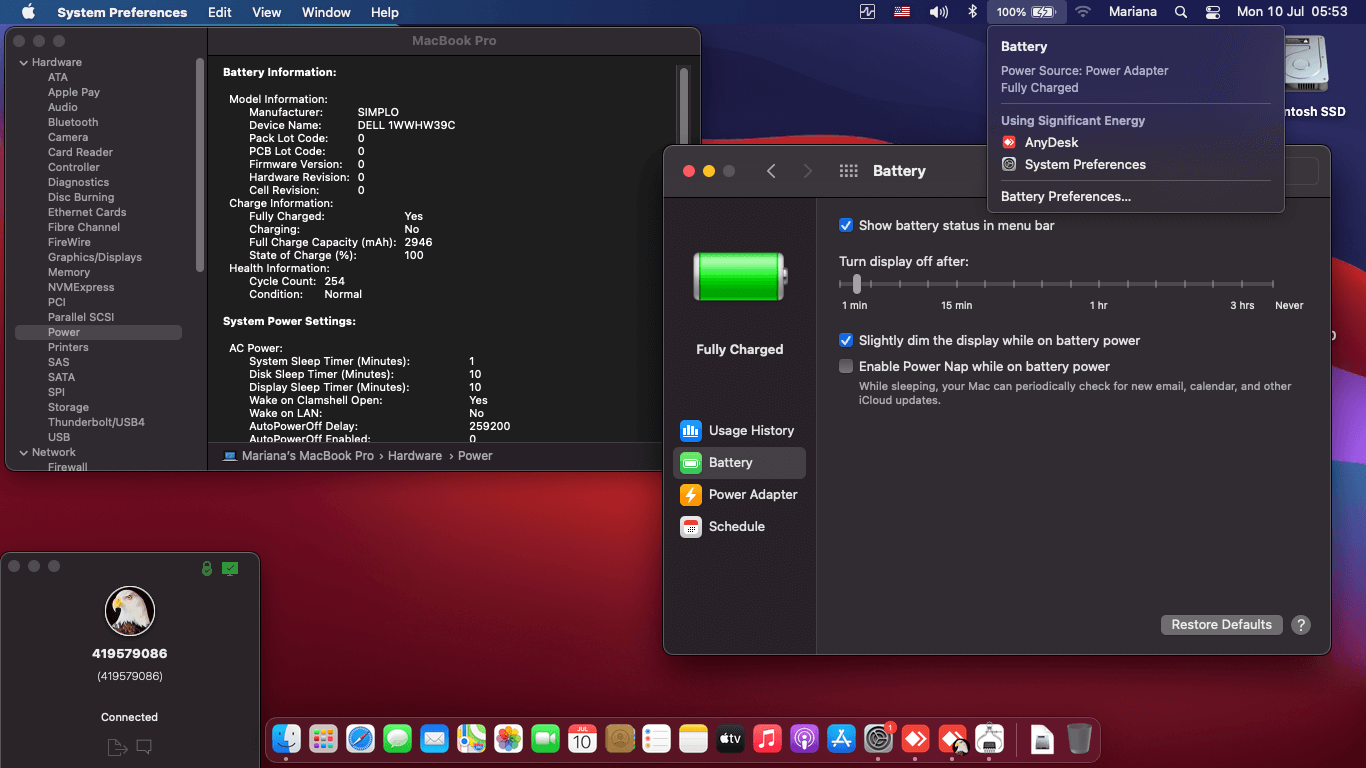The image size is (1366, 768).
Task: Click the green lock icon in AnyDesk window
Action: tap(207, 568)
